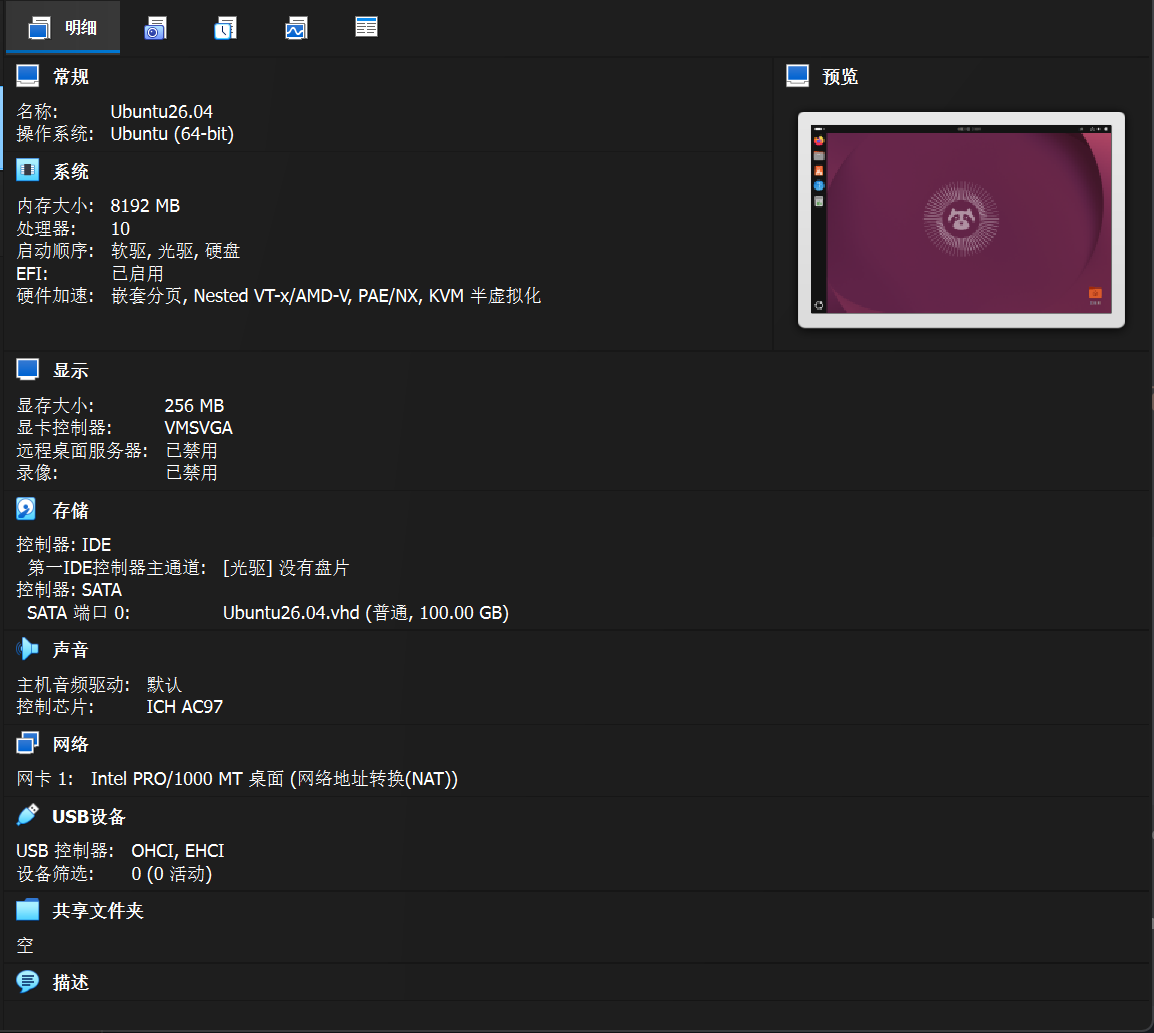Click the shared folders value 空
Screen dimensions: 1154x1033
25,945
